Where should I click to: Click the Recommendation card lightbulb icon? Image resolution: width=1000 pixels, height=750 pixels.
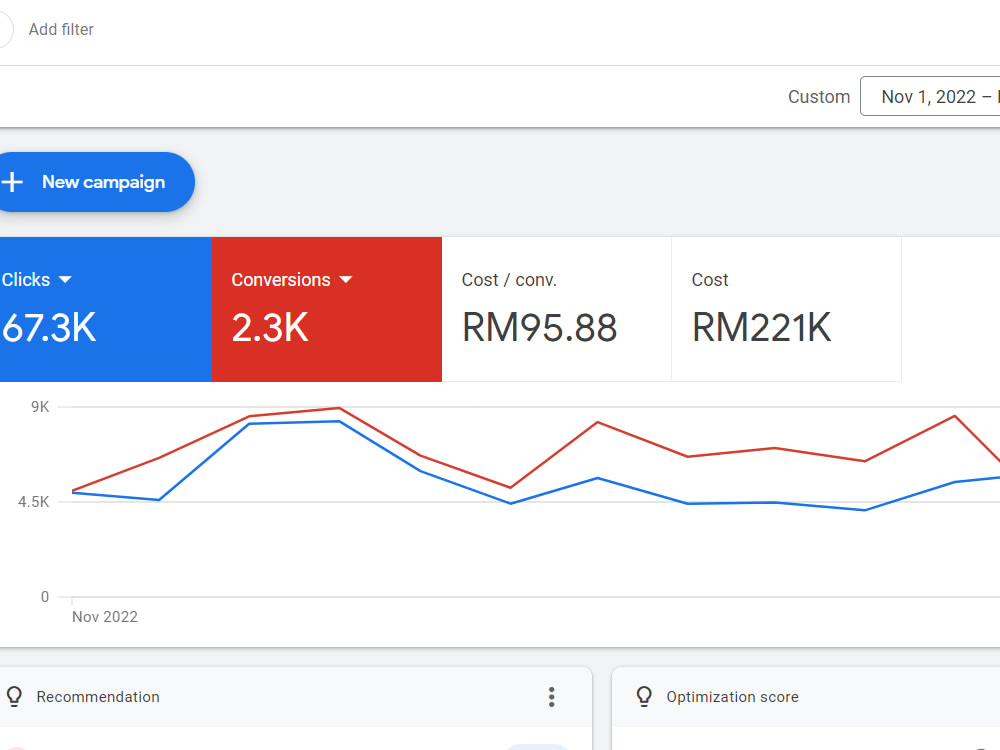(15, 697)
